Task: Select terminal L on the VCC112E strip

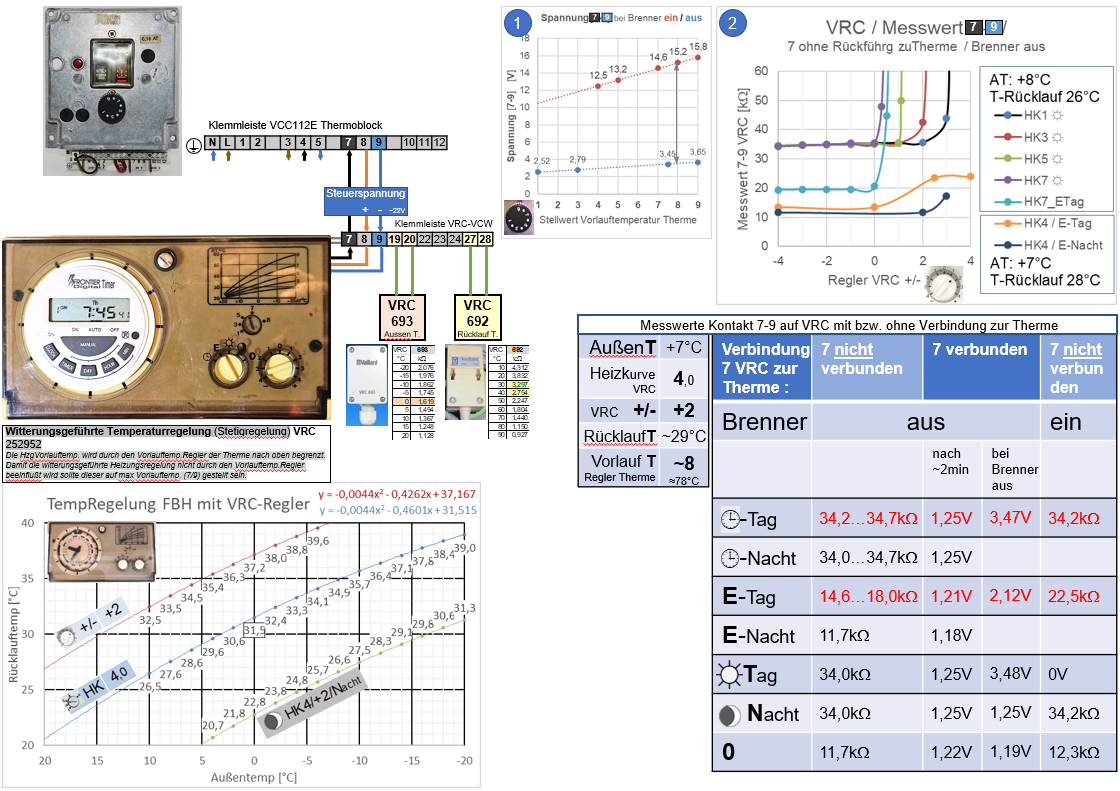Action: click(x=228, y=142)
